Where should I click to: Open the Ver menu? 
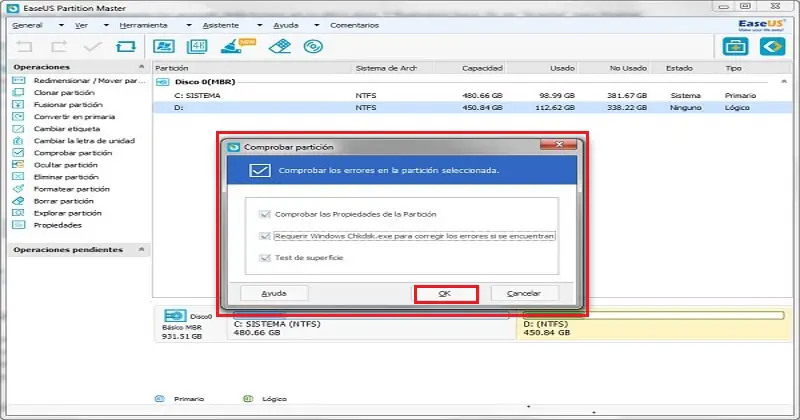pyautogui.click(x=81, y=25)
